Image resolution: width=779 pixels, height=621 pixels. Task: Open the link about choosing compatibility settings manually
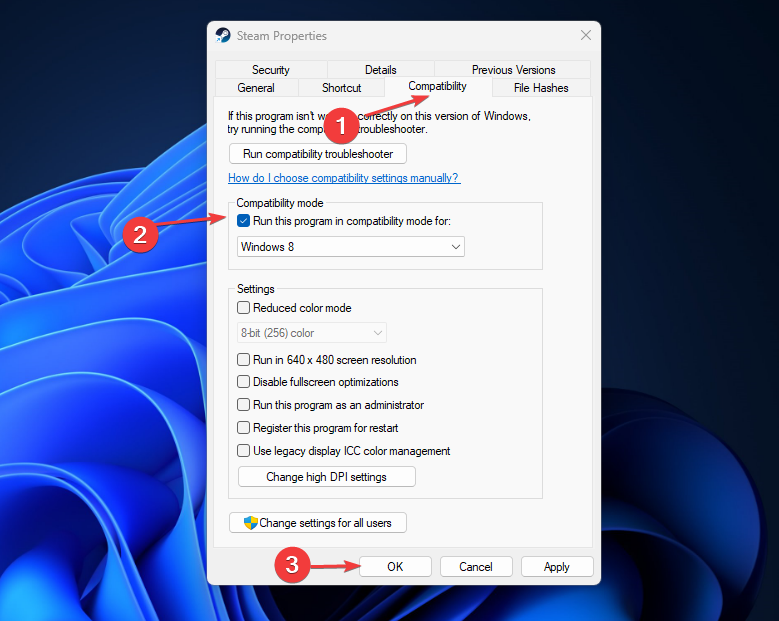pyautogui.click(x=344, y=178)
